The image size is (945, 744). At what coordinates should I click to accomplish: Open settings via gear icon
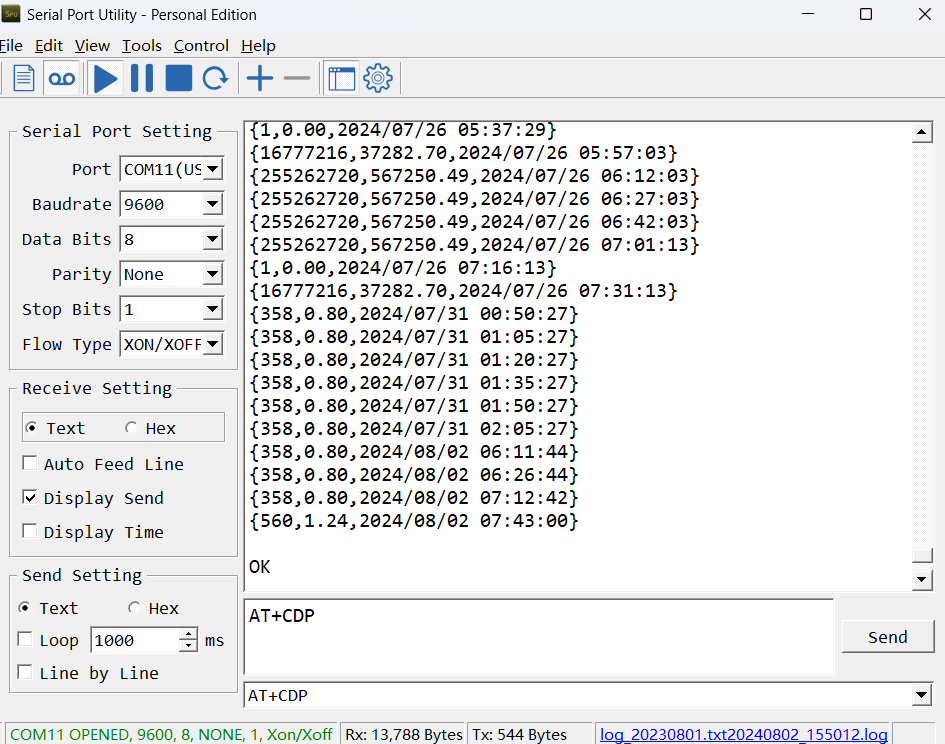378,78
